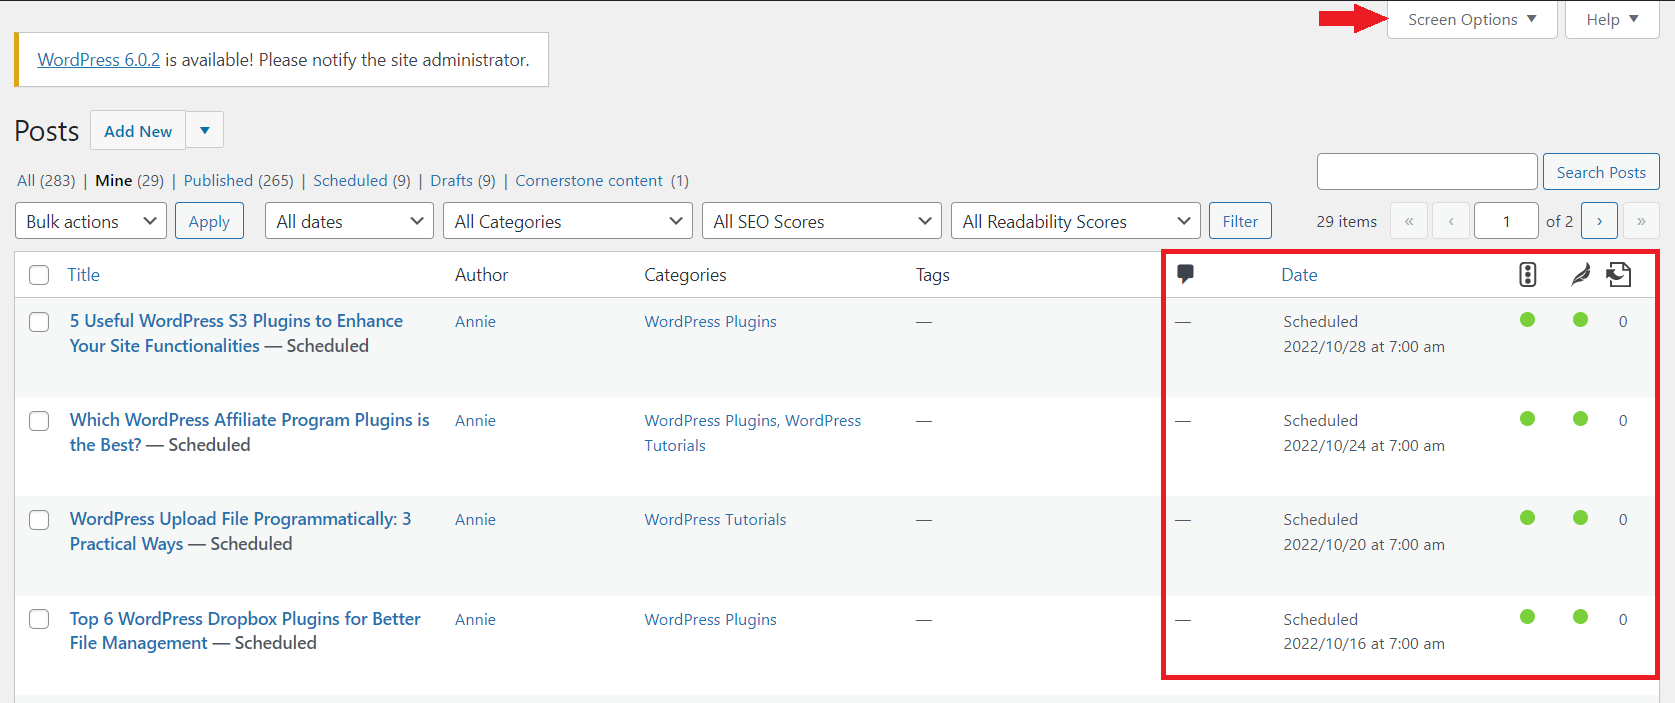Click readability dot for Dropbox Plugins post

click(x=1580, y=617)
